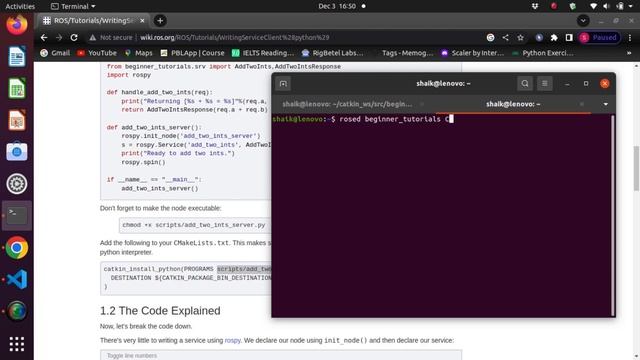Open the PBLApp Course bookmark
Viewport: 640px width, 360px height.
[192, 53]
